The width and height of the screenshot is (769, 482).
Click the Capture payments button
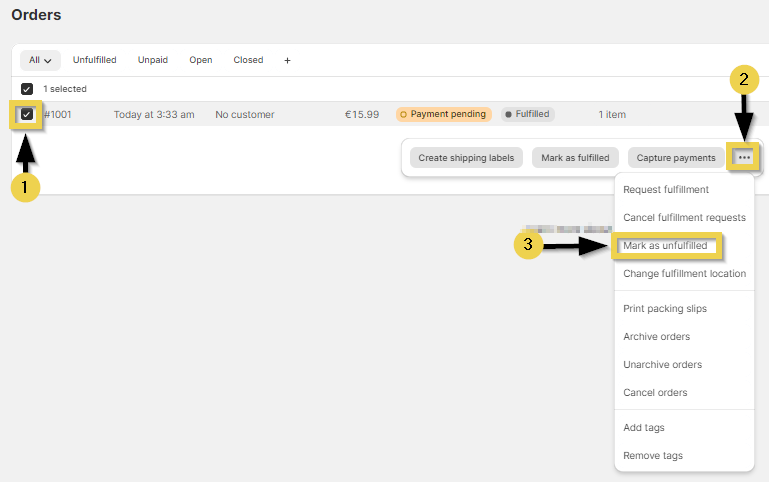(x=676, y=158)
